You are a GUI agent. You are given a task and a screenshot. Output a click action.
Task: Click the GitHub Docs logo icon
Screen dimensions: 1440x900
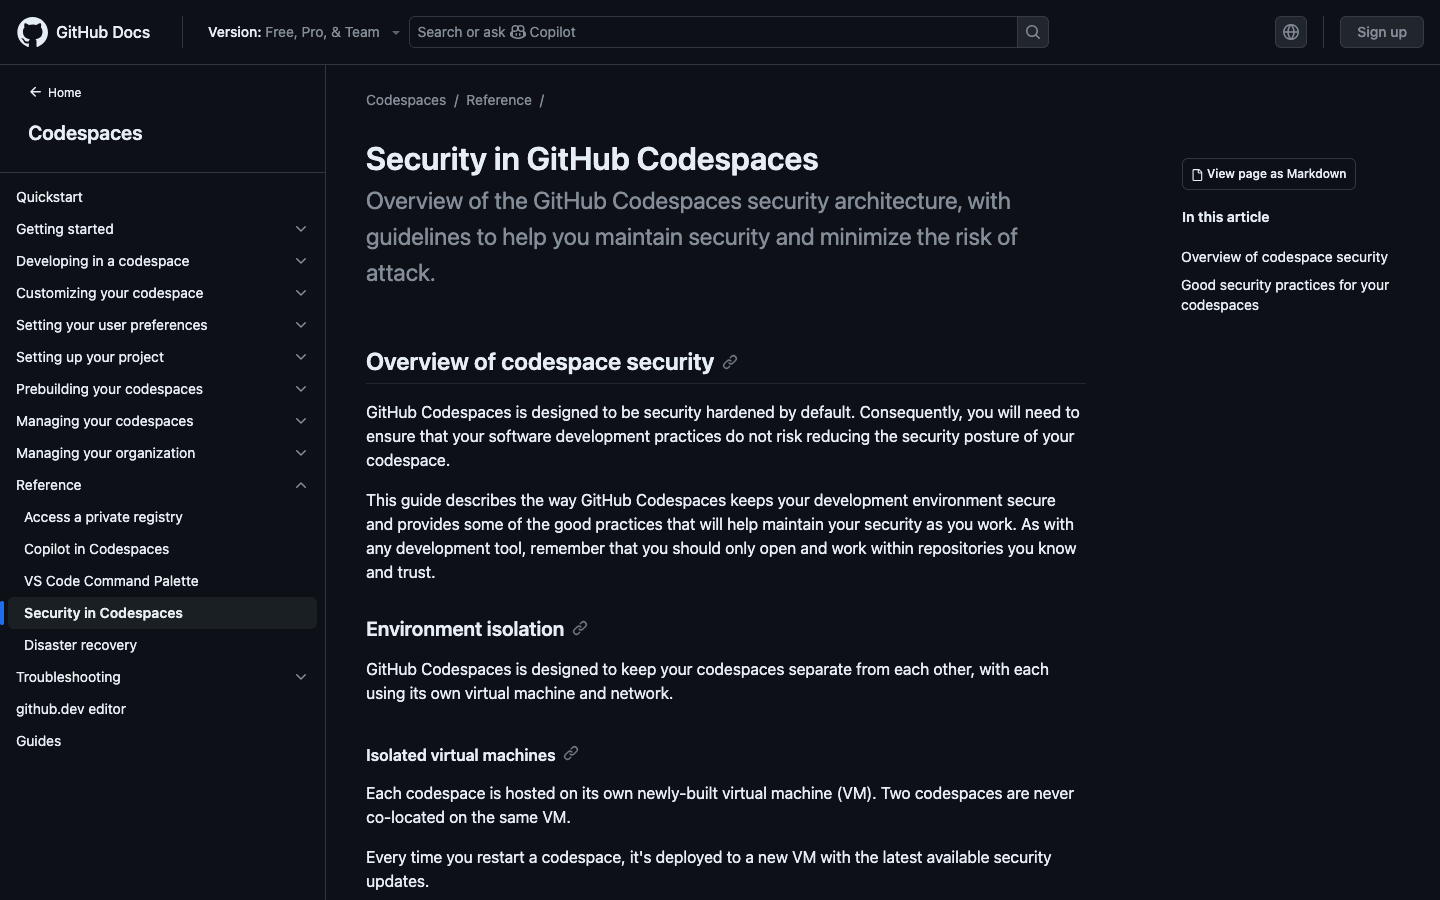[31, 31]
